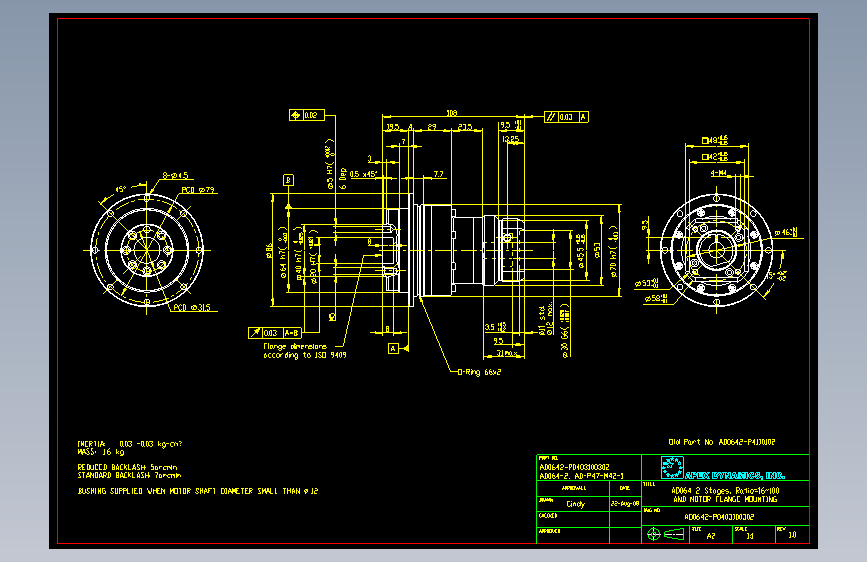The width and height of the screenshot is (867, 562).
Task: Click the drawn-by name 'Cindy'
Action: click(x=576, y=504)
